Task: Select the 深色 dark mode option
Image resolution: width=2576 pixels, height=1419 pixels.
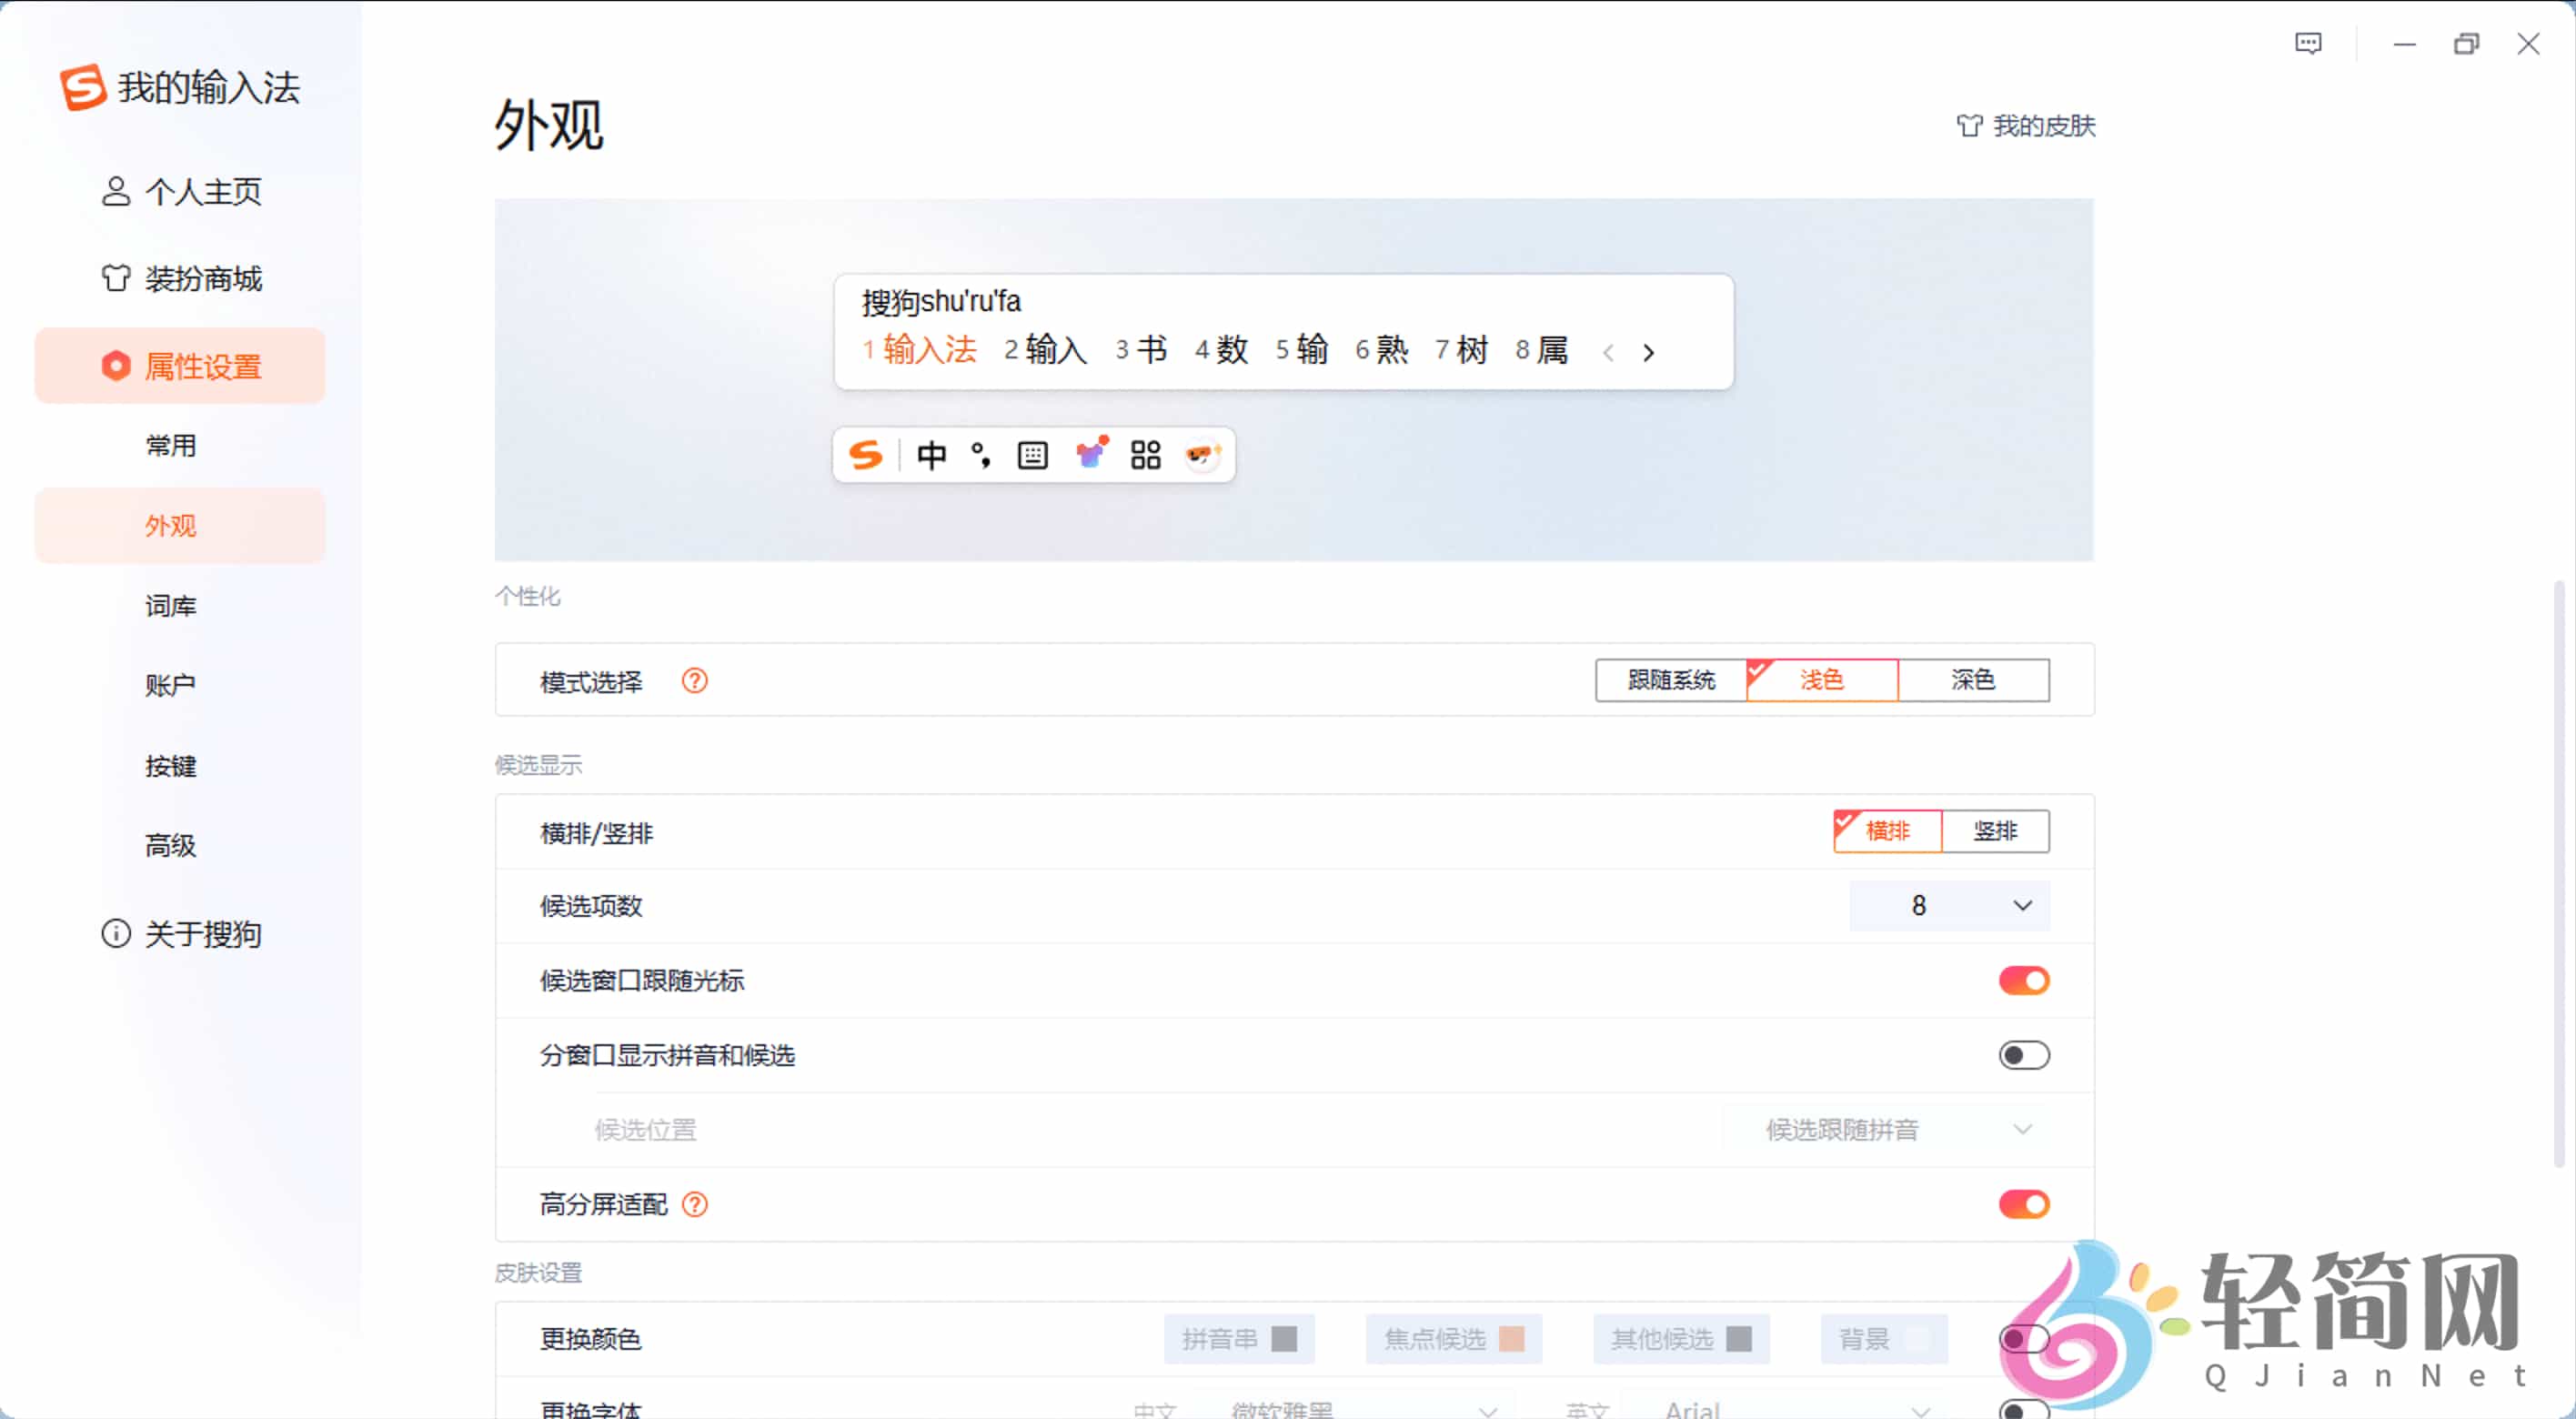Action: pyautogui.click(x=1972, y=680)
